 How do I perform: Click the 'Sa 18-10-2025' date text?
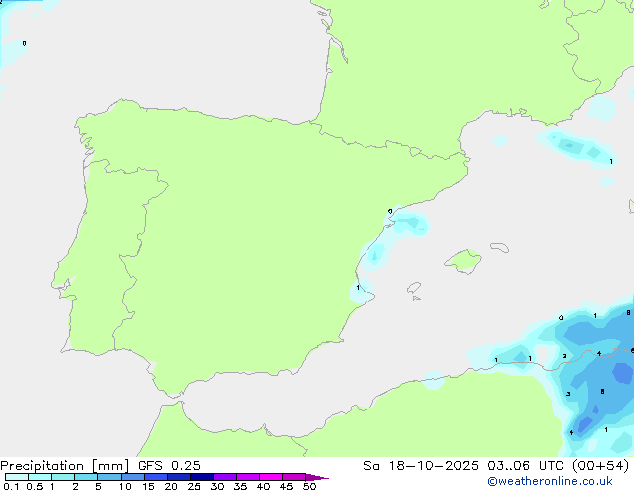click(x=421, y=466)
